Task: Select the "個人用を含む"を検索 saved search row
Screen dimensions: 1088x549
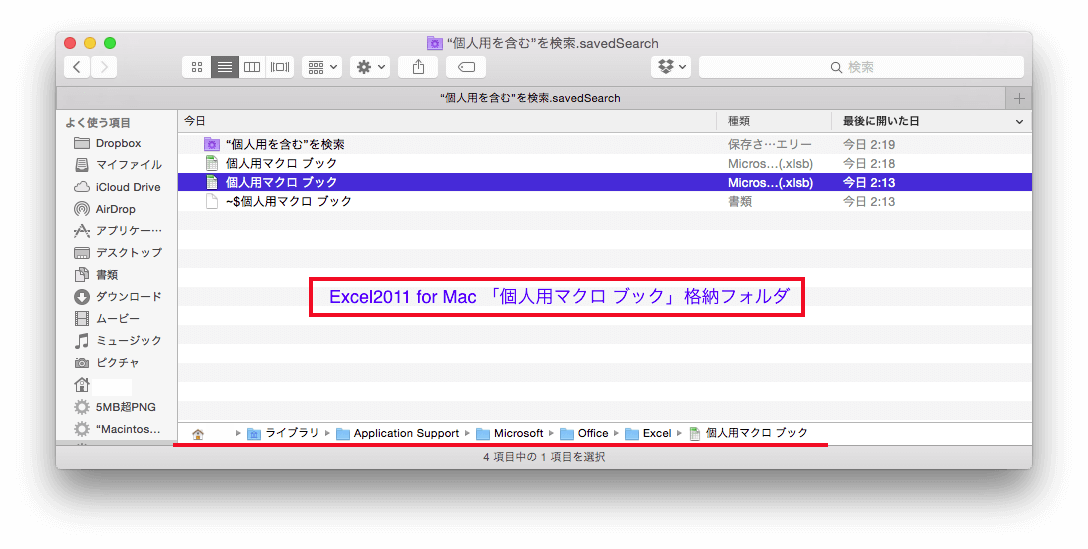Action: (x=604, y=144)
